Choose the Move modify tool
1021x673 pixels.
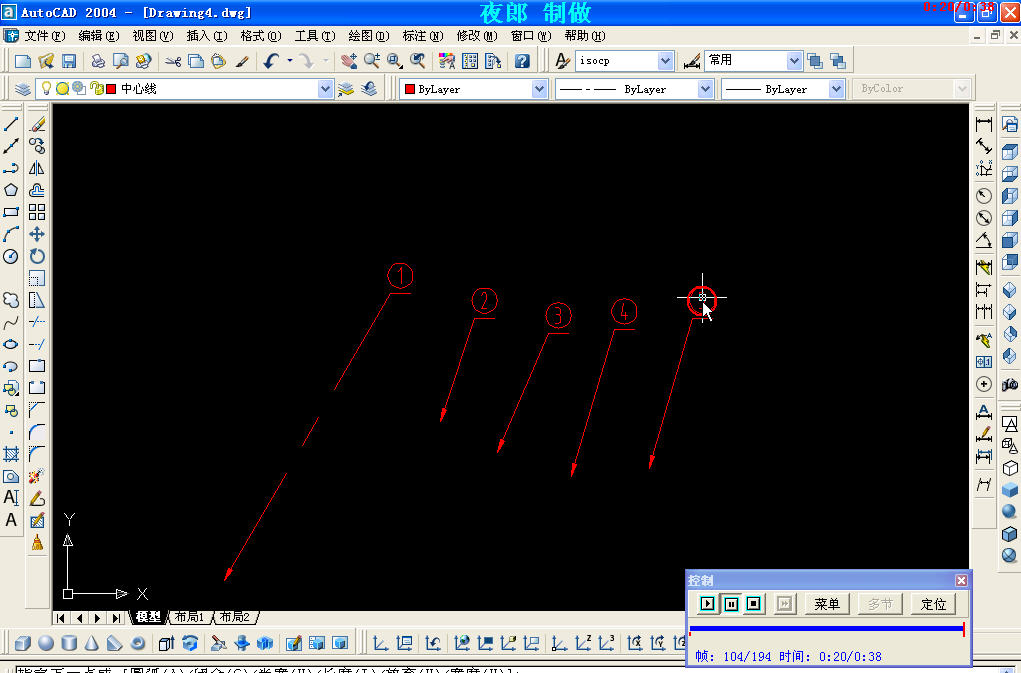[x=37, y=234]
